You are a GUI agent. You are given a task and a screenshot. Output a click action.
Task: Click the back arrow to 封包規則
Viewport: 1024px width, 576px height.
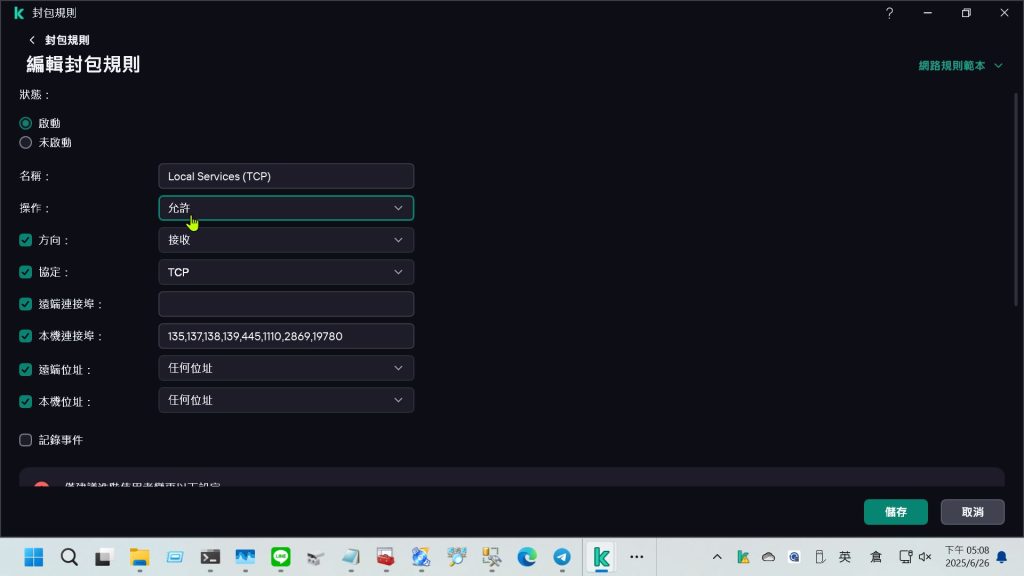click(x=33, y=40)
